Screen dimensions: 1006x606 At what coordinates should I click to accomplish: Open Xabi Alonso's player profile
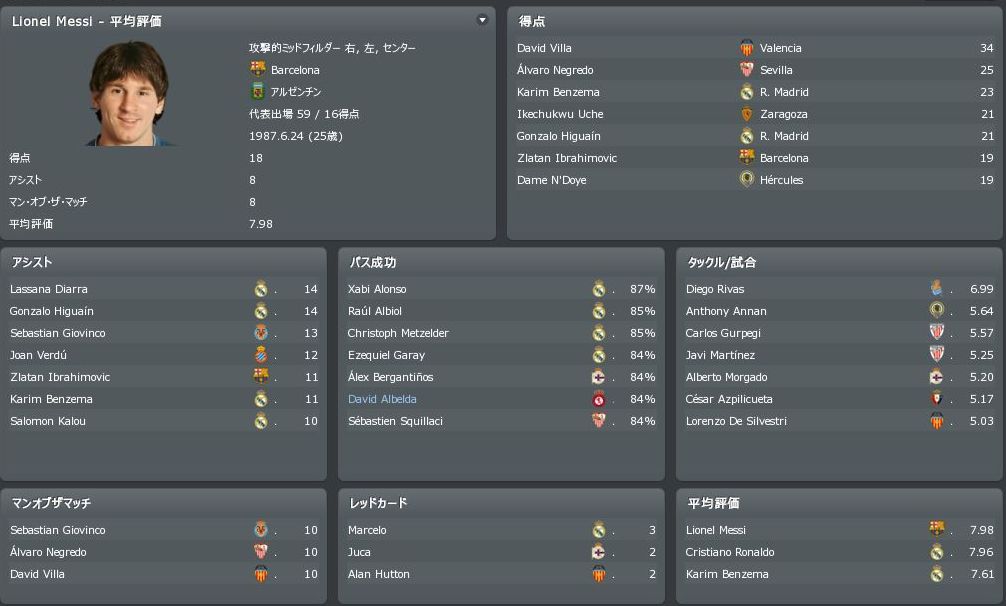click(377, 289)
